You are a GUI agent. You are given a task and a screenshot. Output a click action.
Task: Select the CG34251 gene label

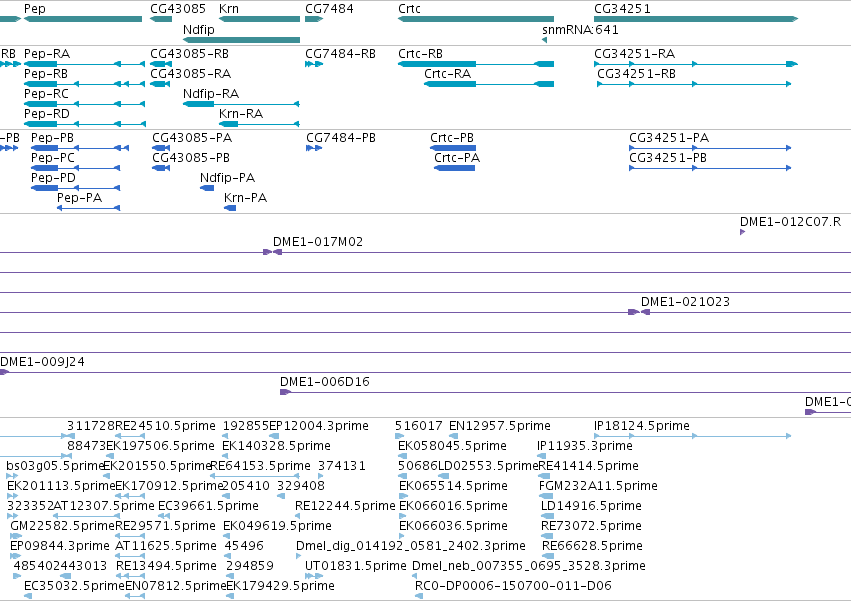point(622,9)
